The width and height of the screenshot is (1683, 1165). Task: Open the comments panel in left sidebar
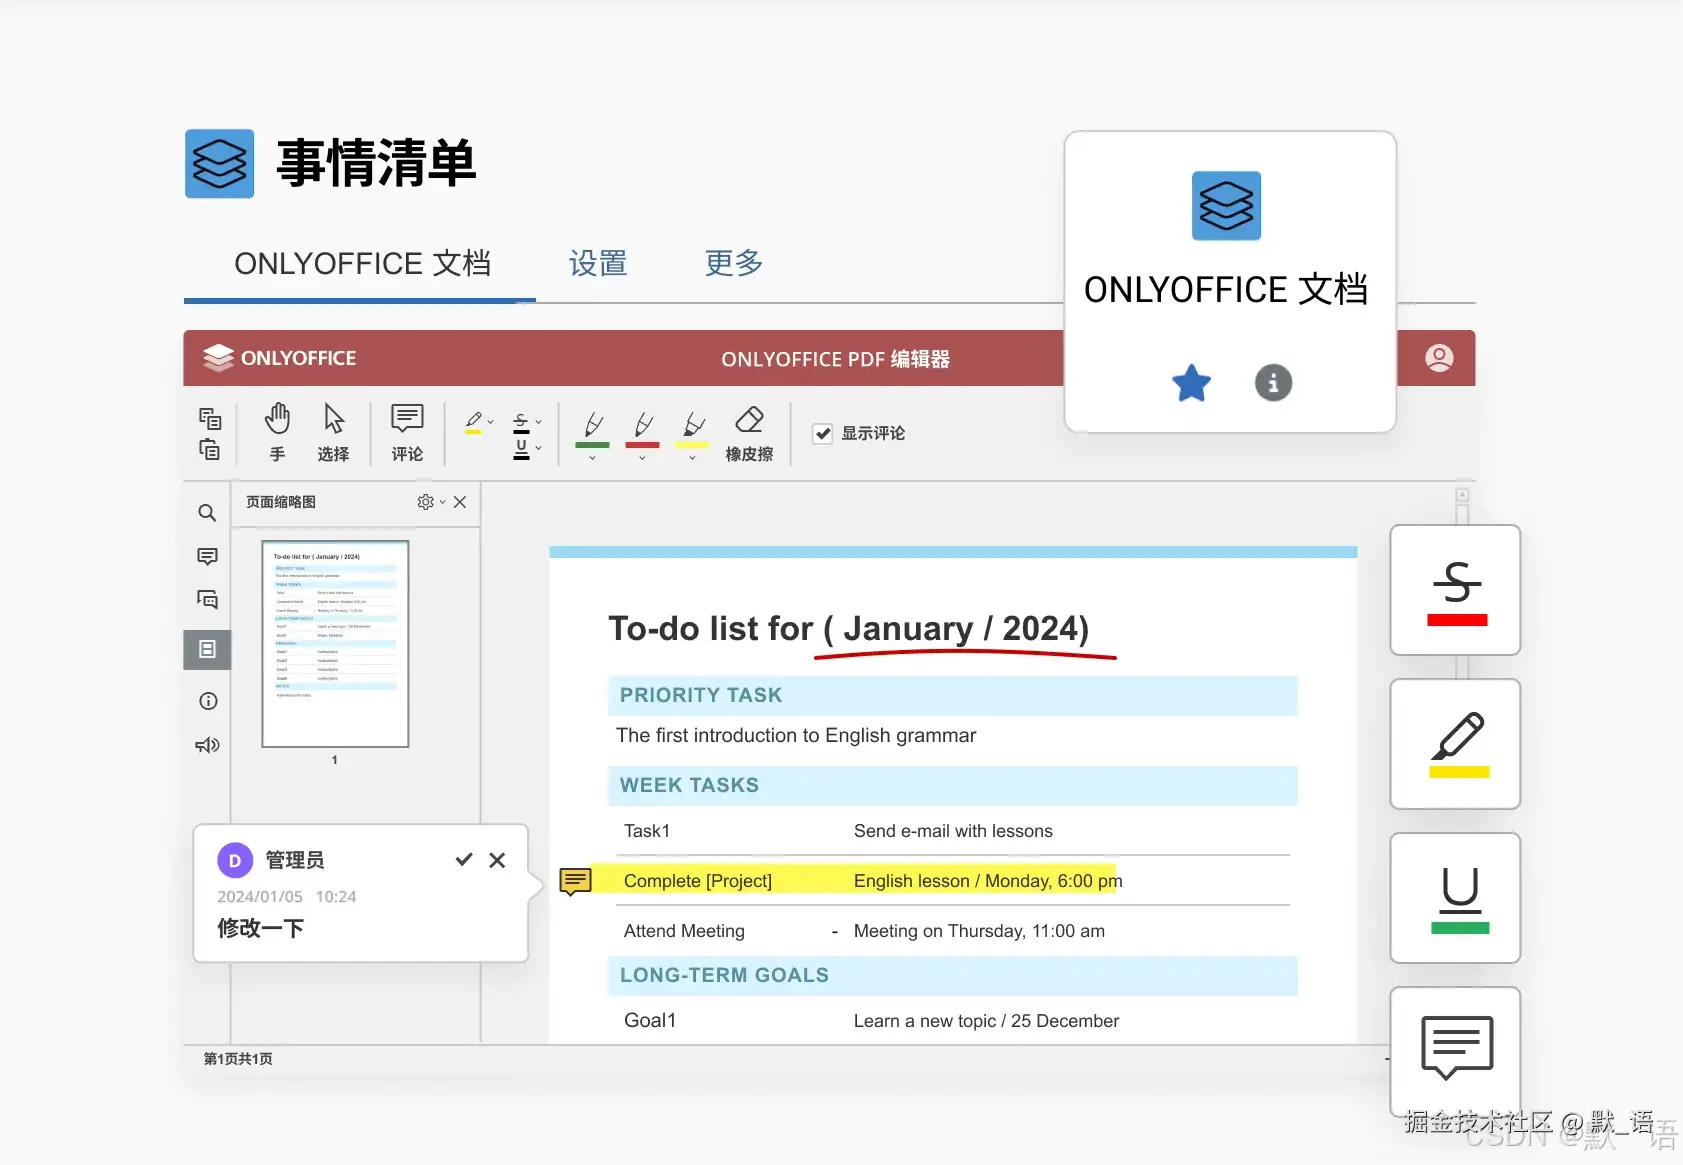point(207,556)
